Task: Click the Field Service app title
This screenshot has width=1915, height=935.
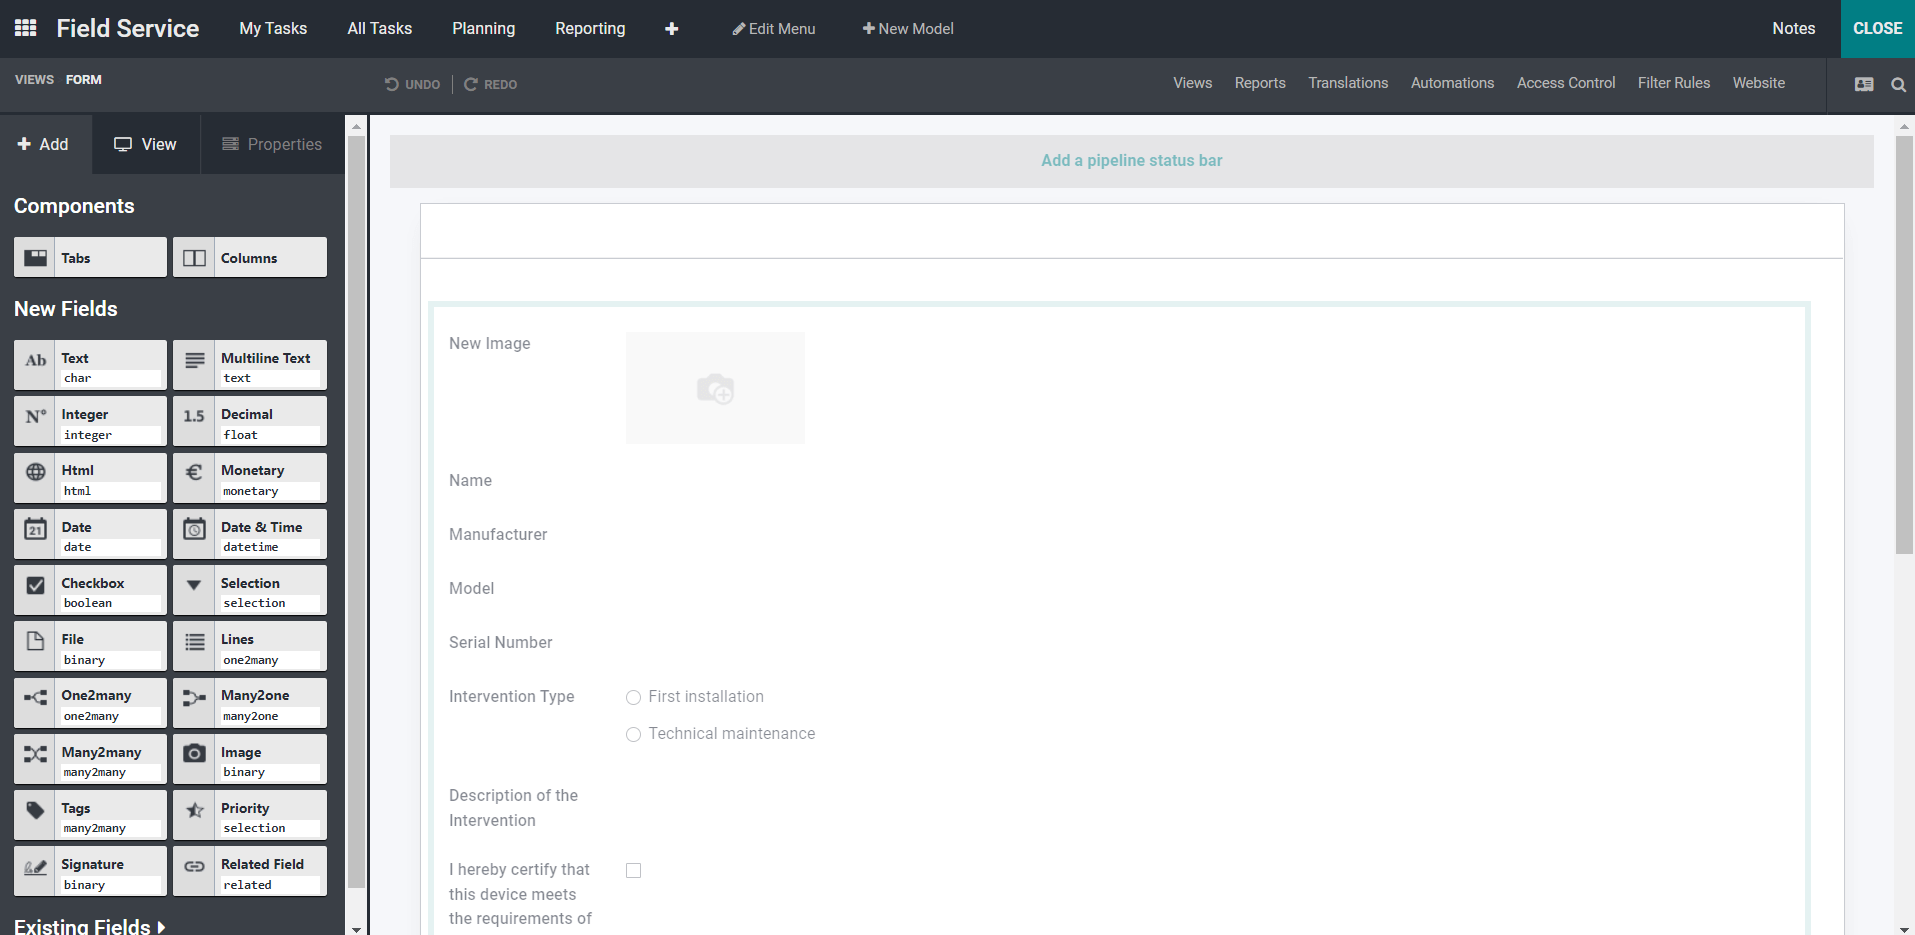Action: 128,29
